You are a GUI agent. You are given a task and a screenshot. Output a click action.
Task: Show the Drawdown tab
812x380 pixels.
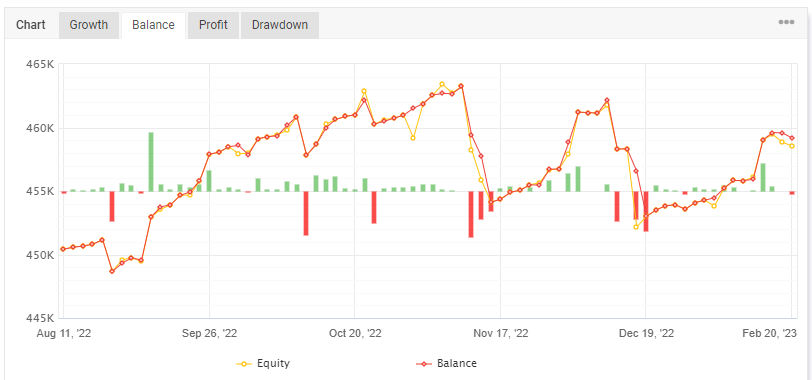coord(280,25)
